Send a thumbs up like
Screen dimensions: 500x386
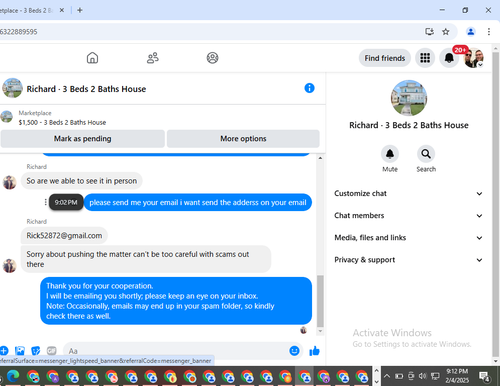click(x=314, y=351)
